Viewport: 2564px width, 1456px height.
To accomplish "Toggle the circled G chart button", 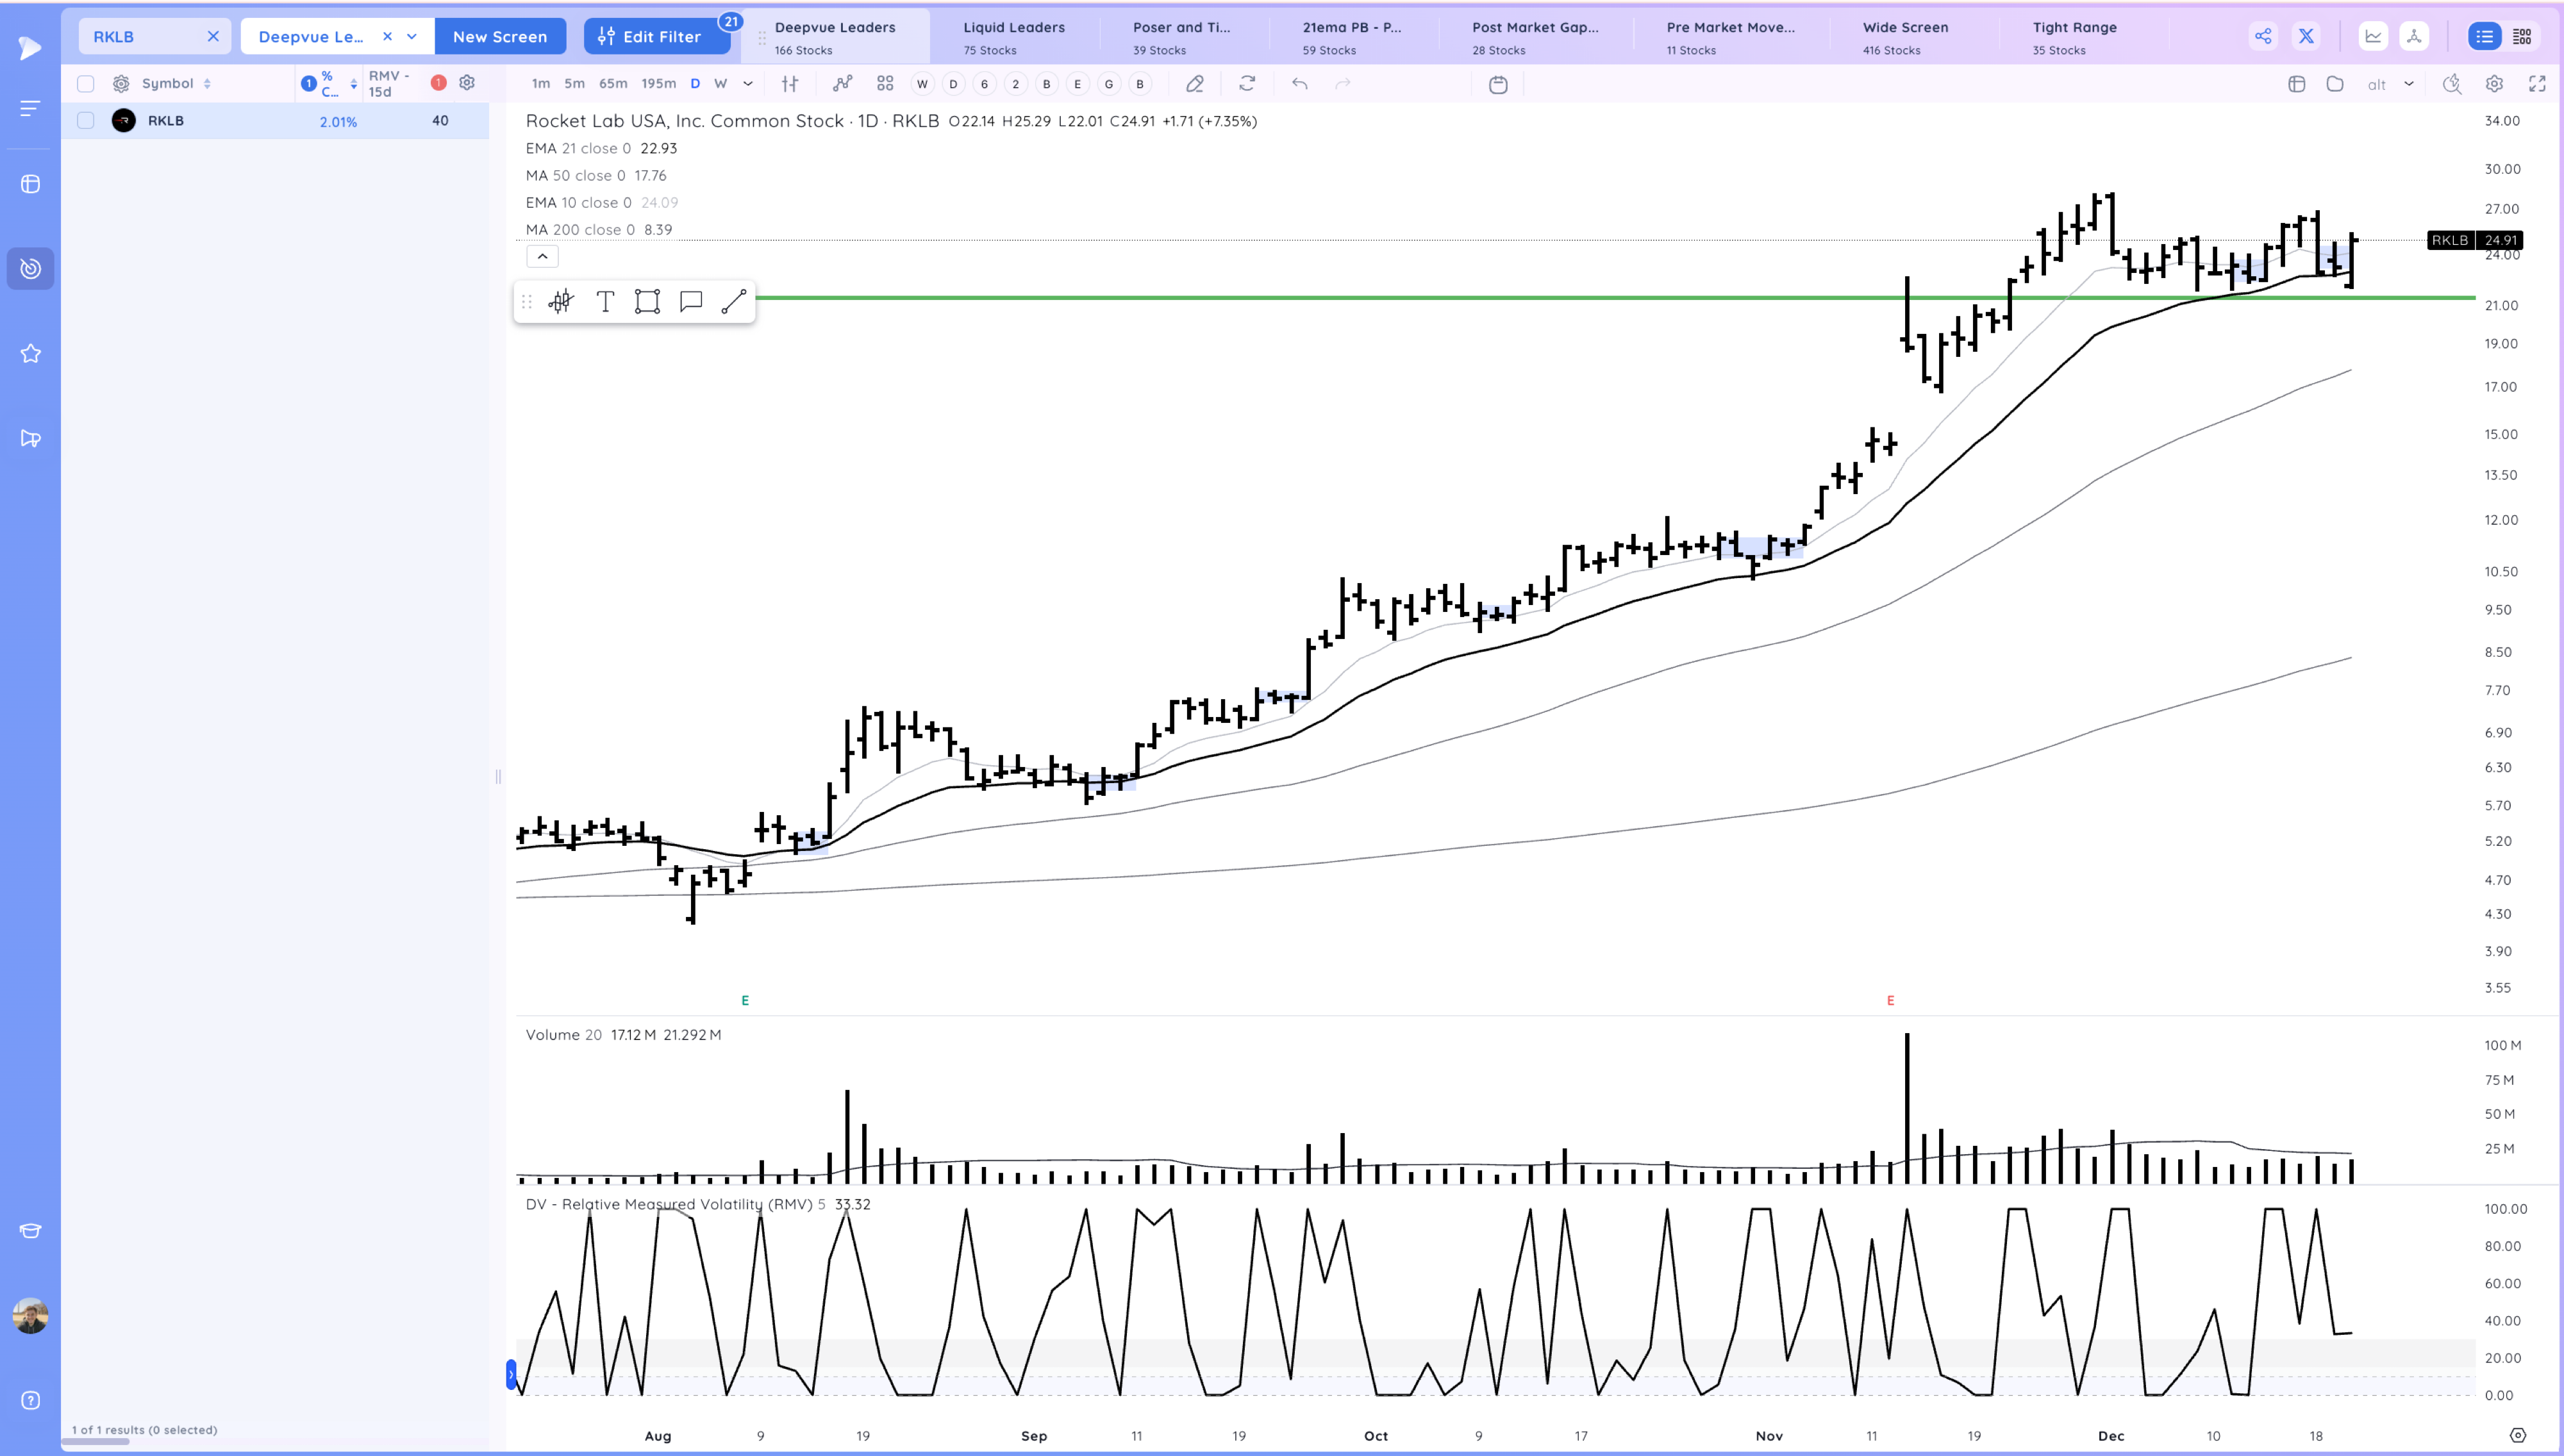I will pos(1108,84).
